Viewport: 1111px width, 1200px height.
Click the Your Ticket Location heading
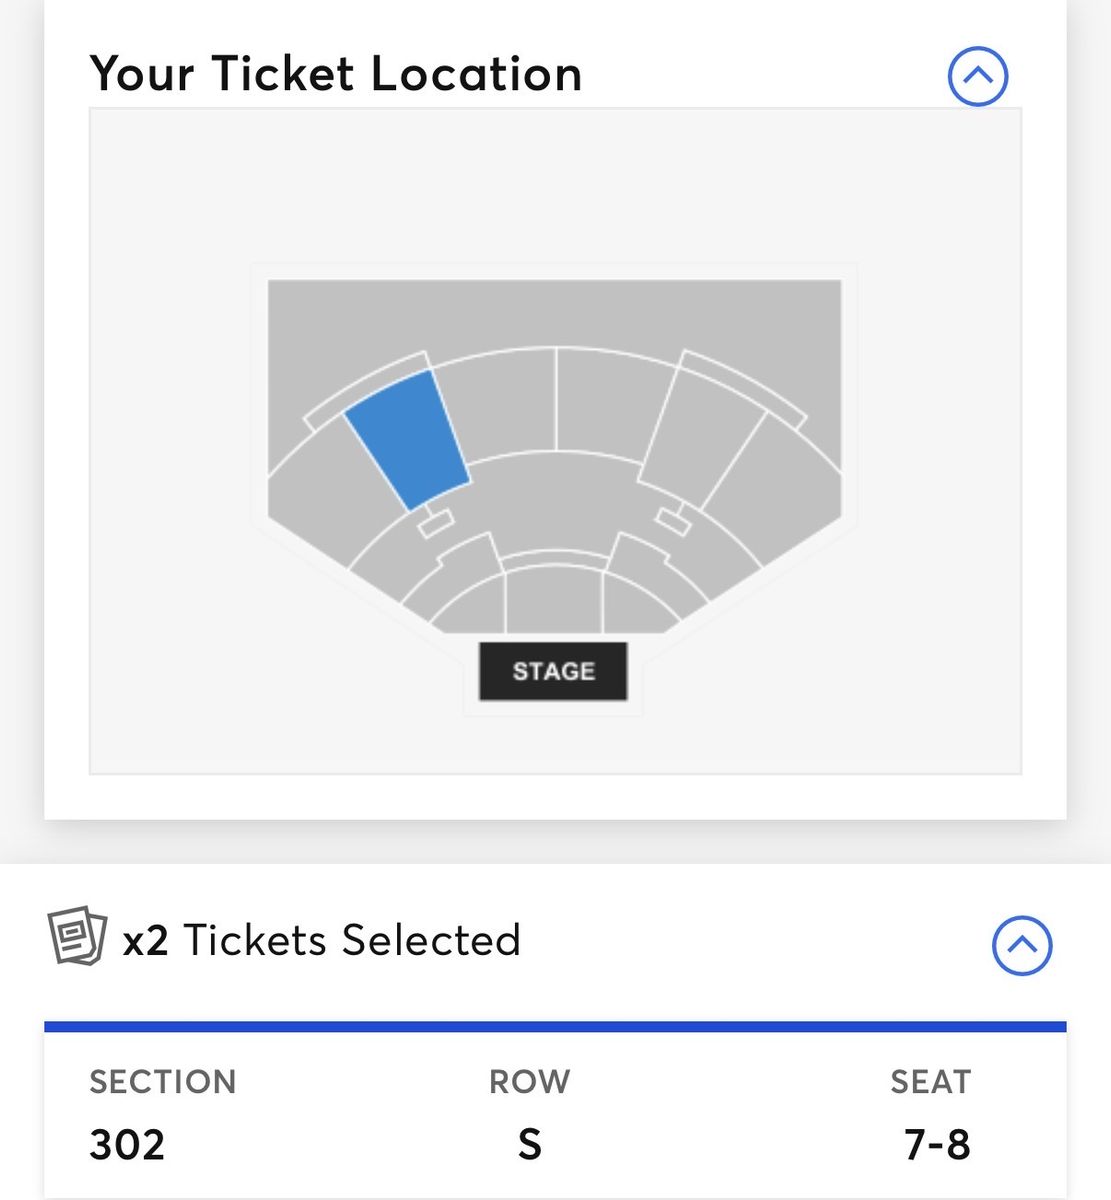click(x=336, y=74)
